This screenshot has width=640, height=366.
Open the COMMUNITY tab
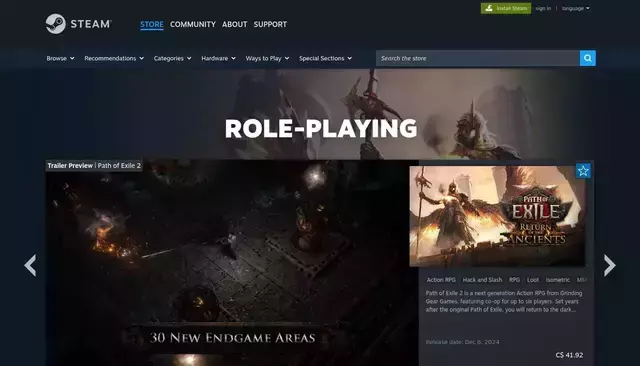point(193,24)
